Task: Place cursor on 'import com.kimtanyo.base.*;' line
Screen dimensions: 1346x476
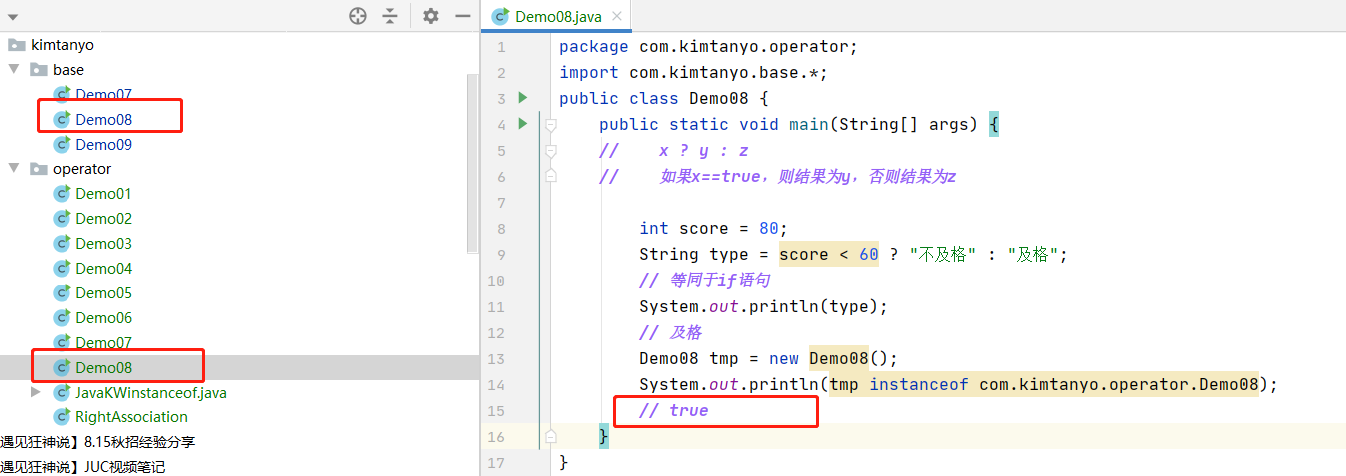Action: (x=693, y=72)
